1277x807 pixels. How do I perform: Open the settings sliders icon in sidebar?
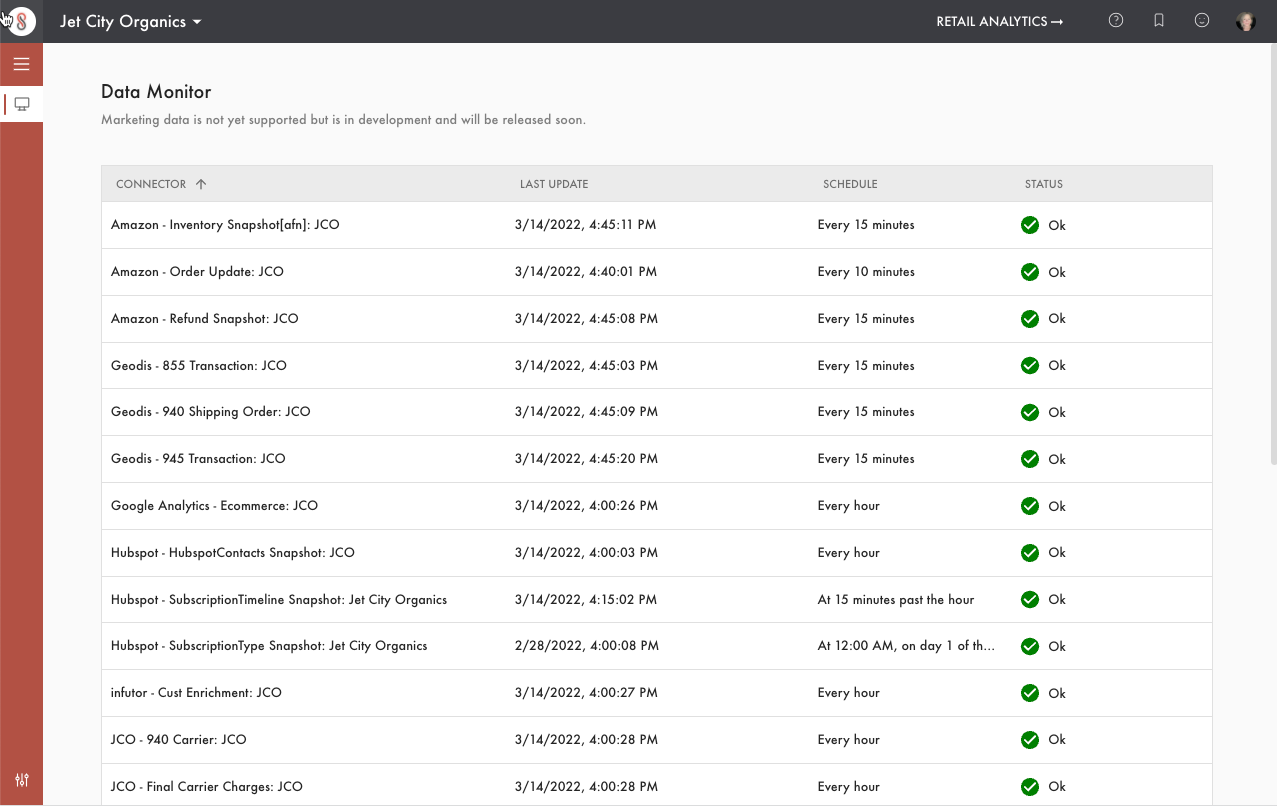point(22,780)
